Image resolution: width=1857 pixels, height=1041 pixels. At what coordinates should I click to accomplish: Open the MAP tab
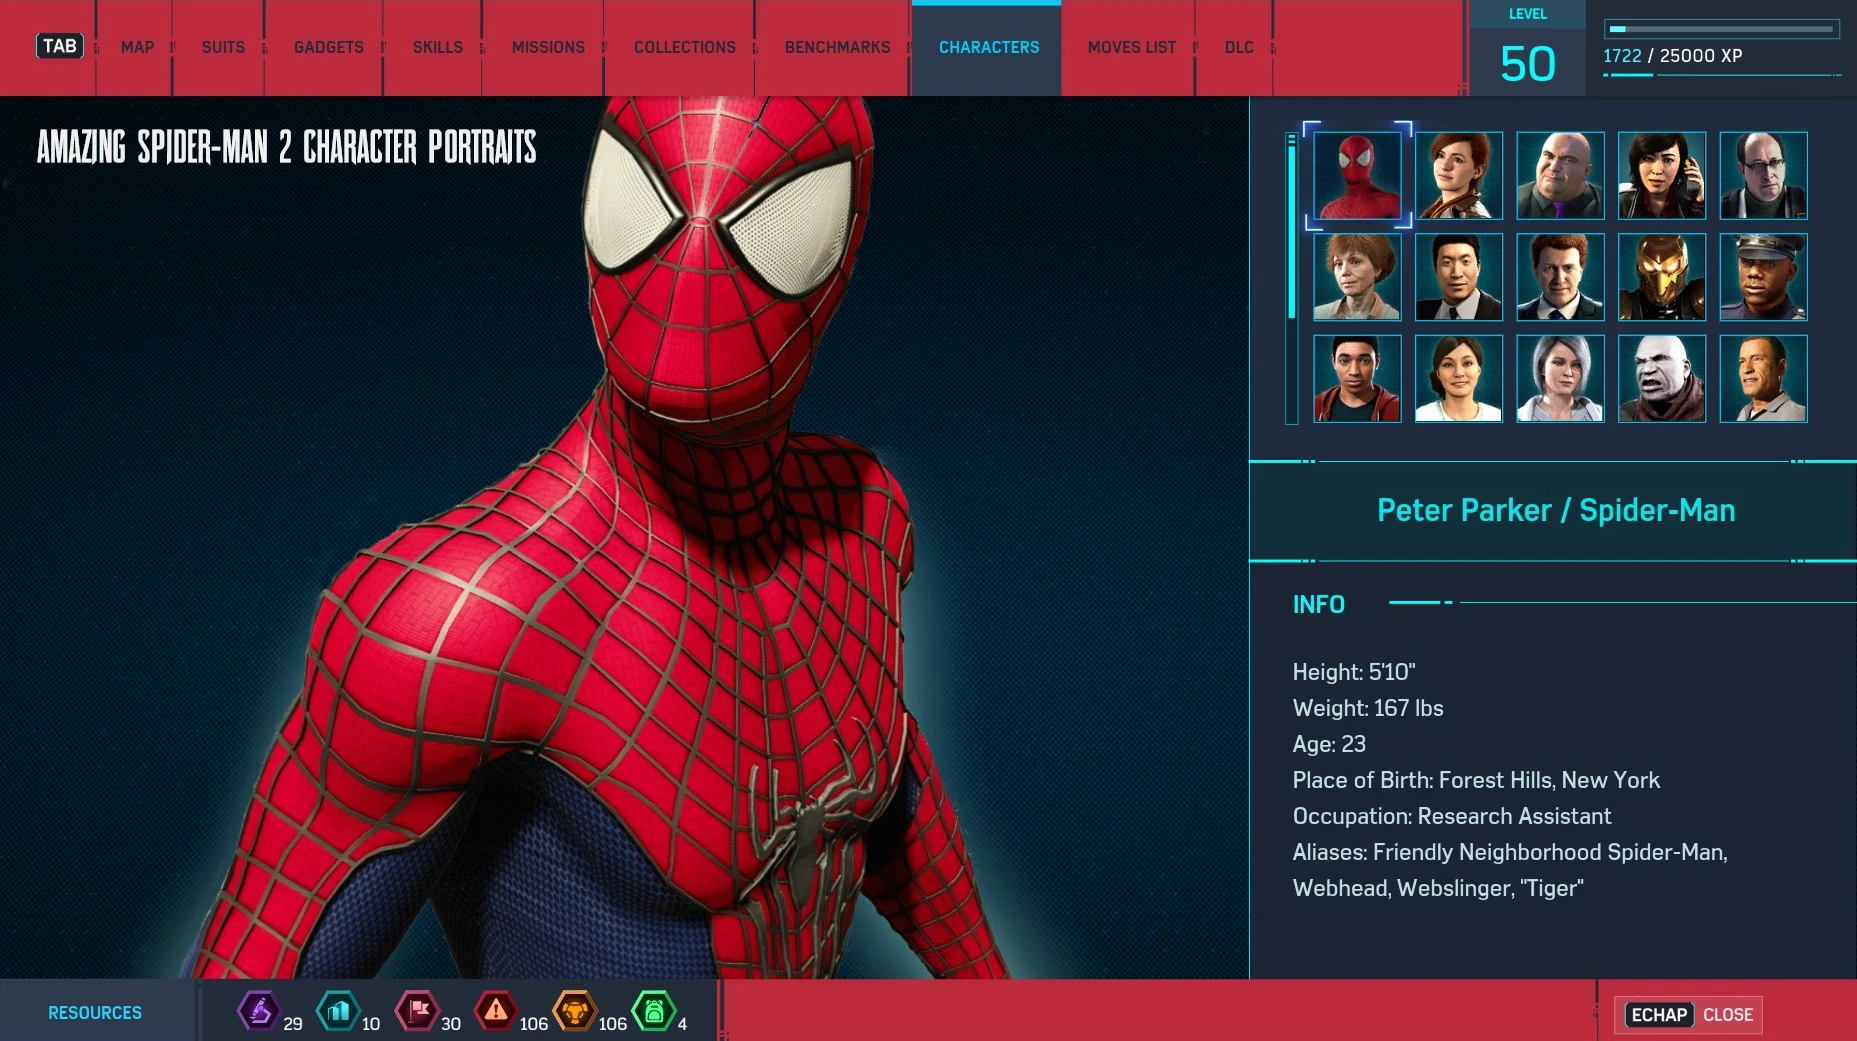[137, 47]
